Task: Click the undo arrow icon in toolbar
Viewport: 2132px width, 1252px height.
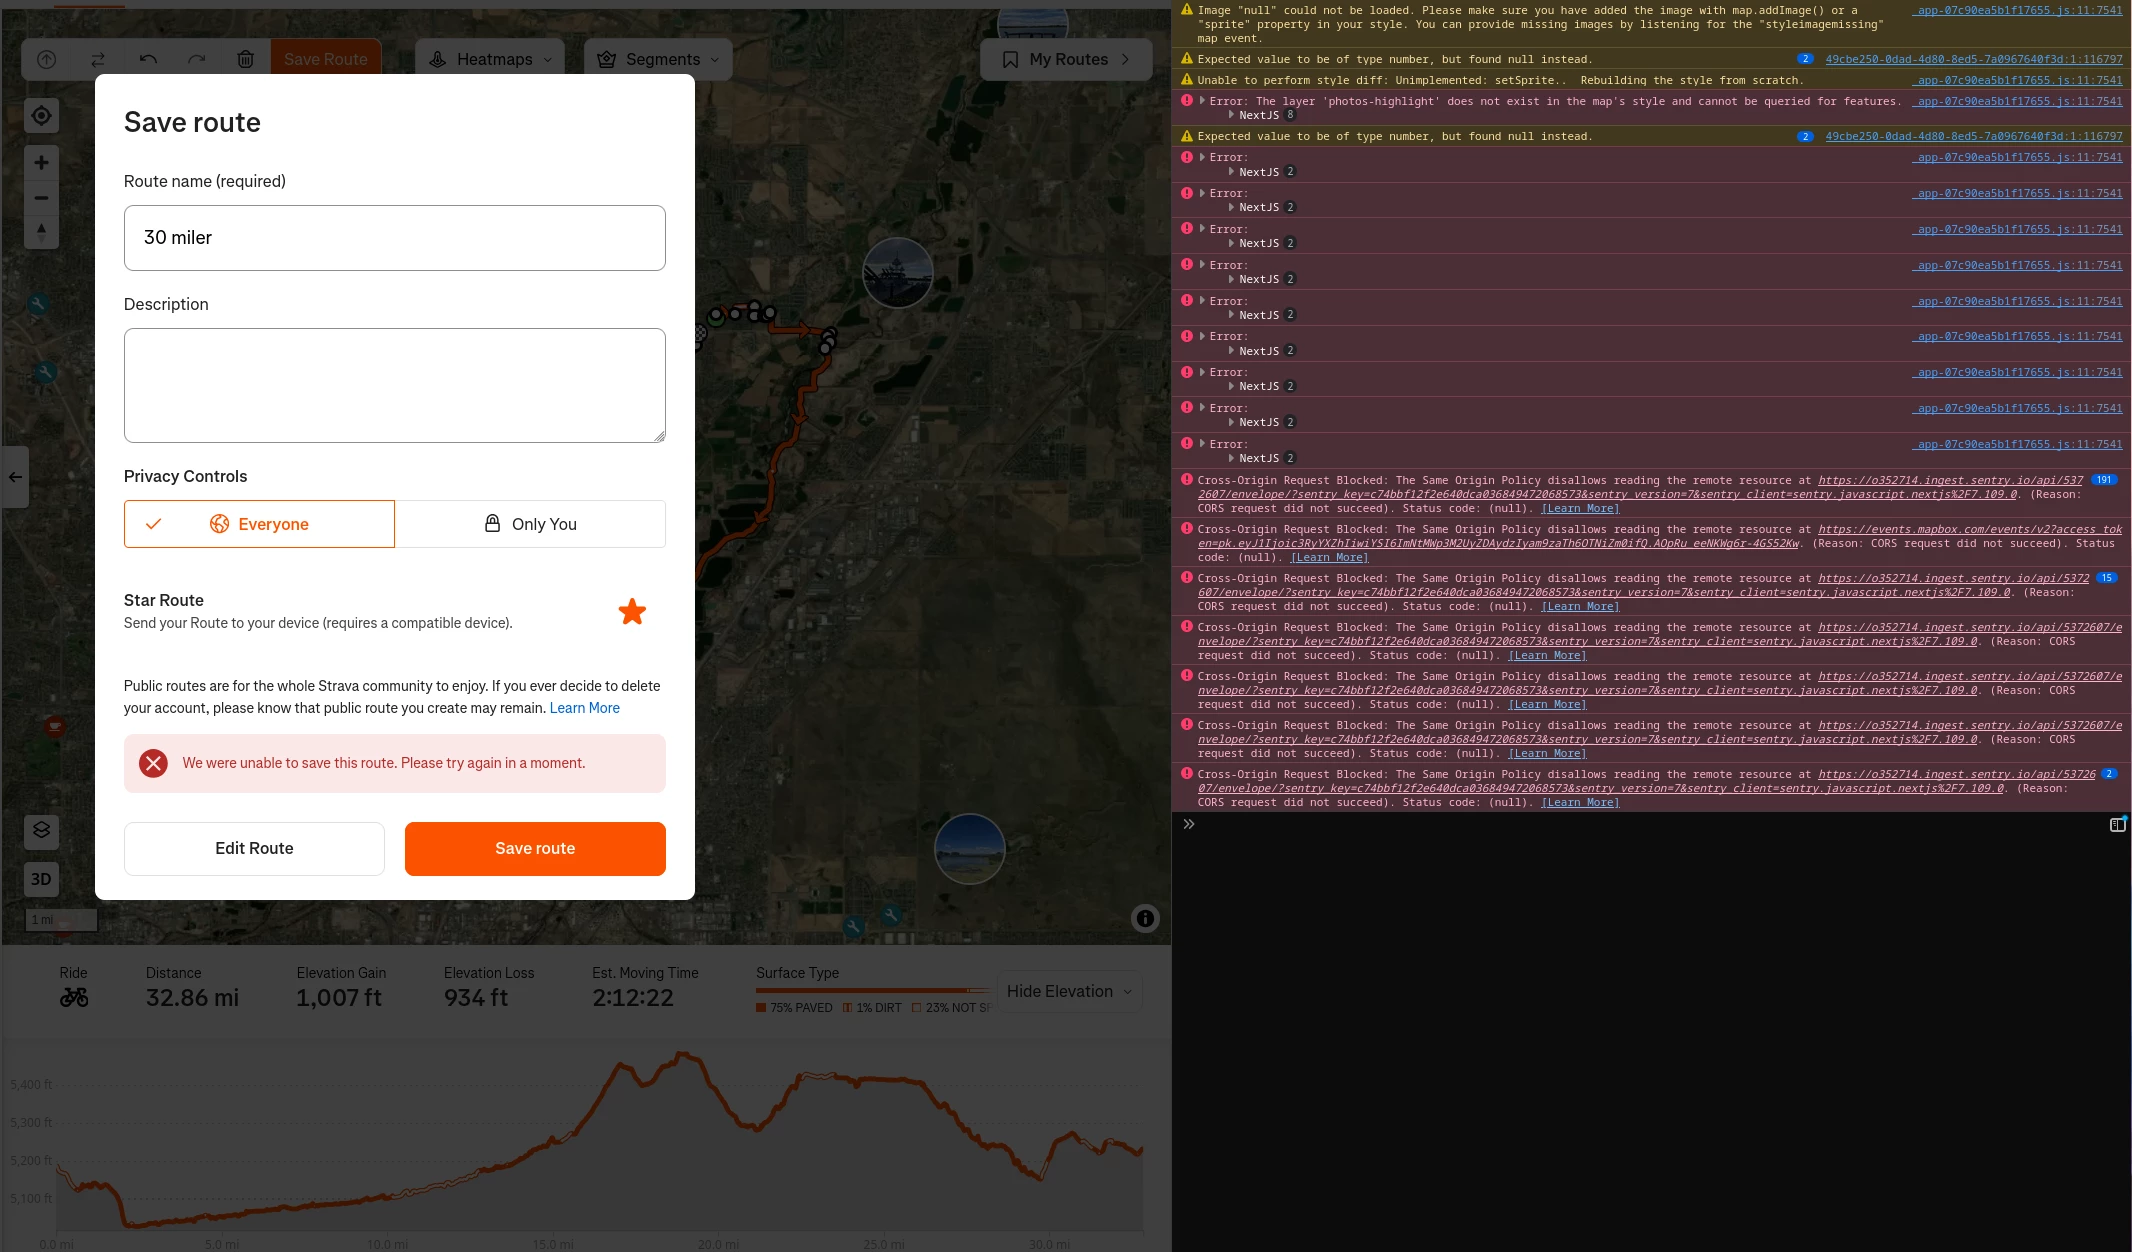Action: (x=148, y=59)
